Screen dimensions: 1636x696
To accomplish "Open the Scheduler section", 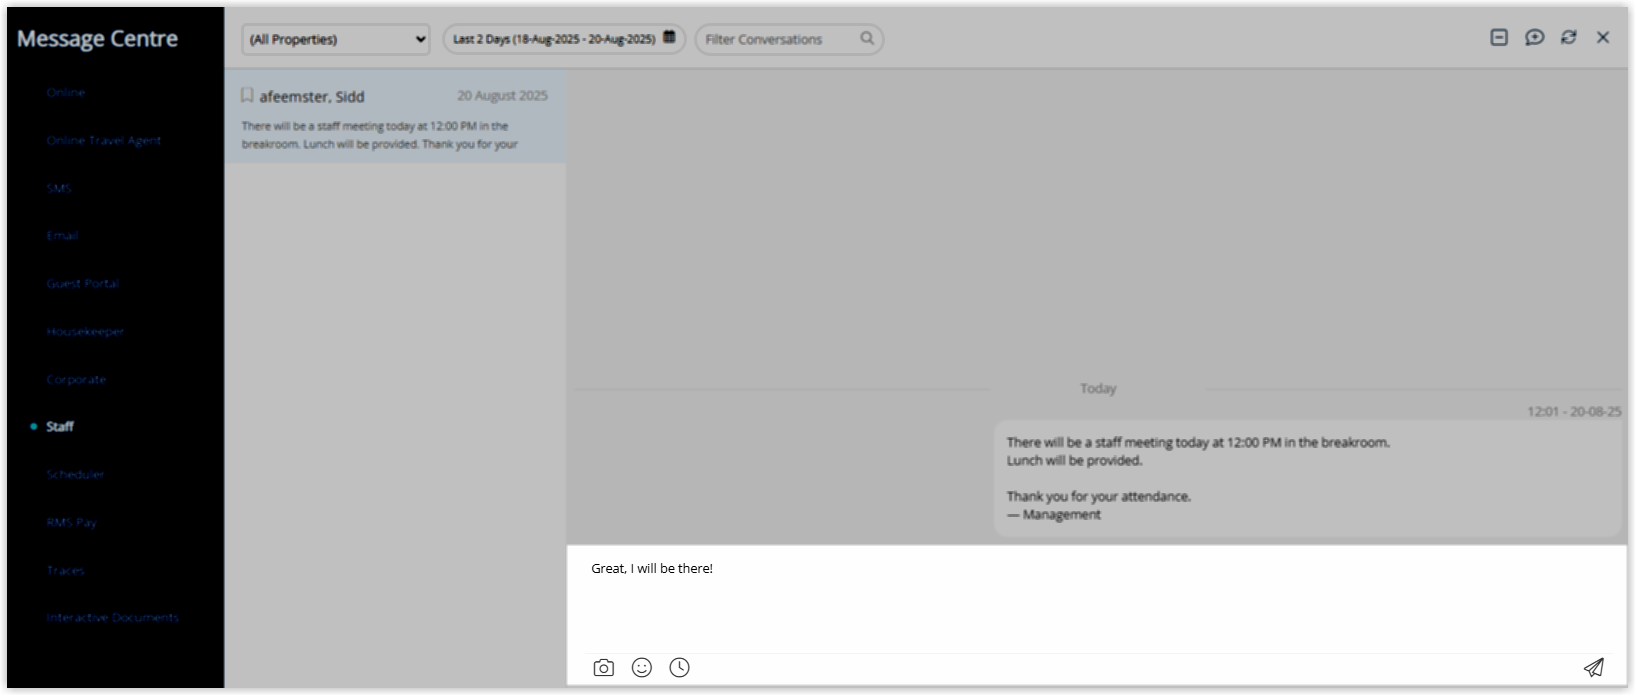I will click(x=75, y=474).
